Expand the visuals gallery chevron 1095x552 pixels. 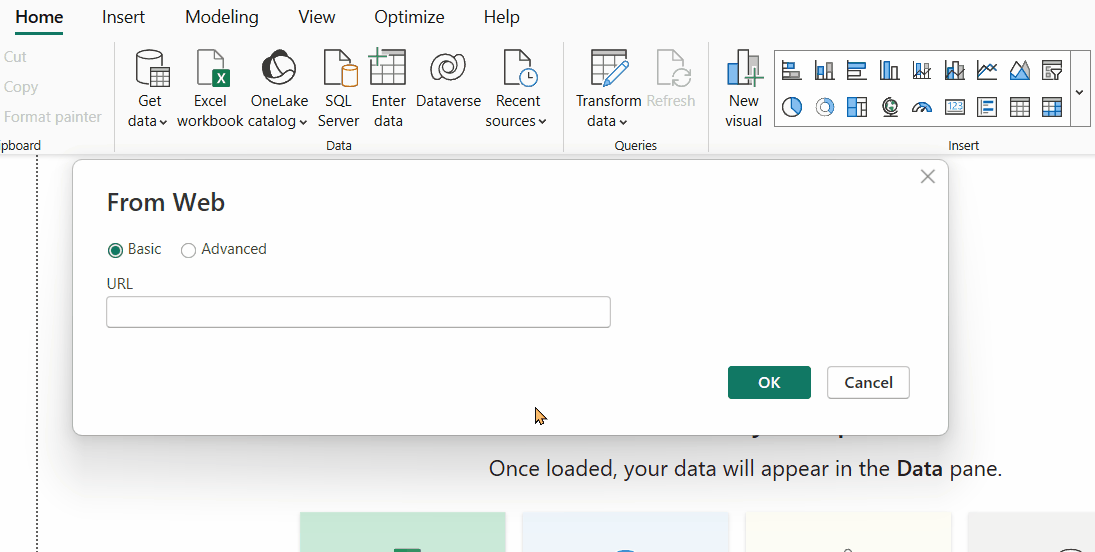1080,92
